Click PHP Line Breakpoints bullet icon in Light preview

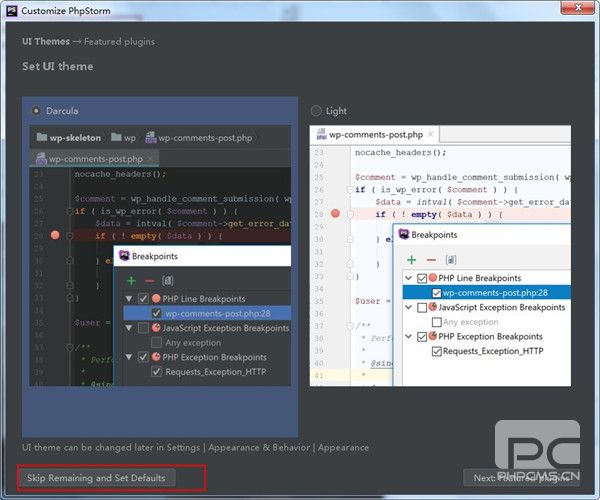(x=433, y=278)
